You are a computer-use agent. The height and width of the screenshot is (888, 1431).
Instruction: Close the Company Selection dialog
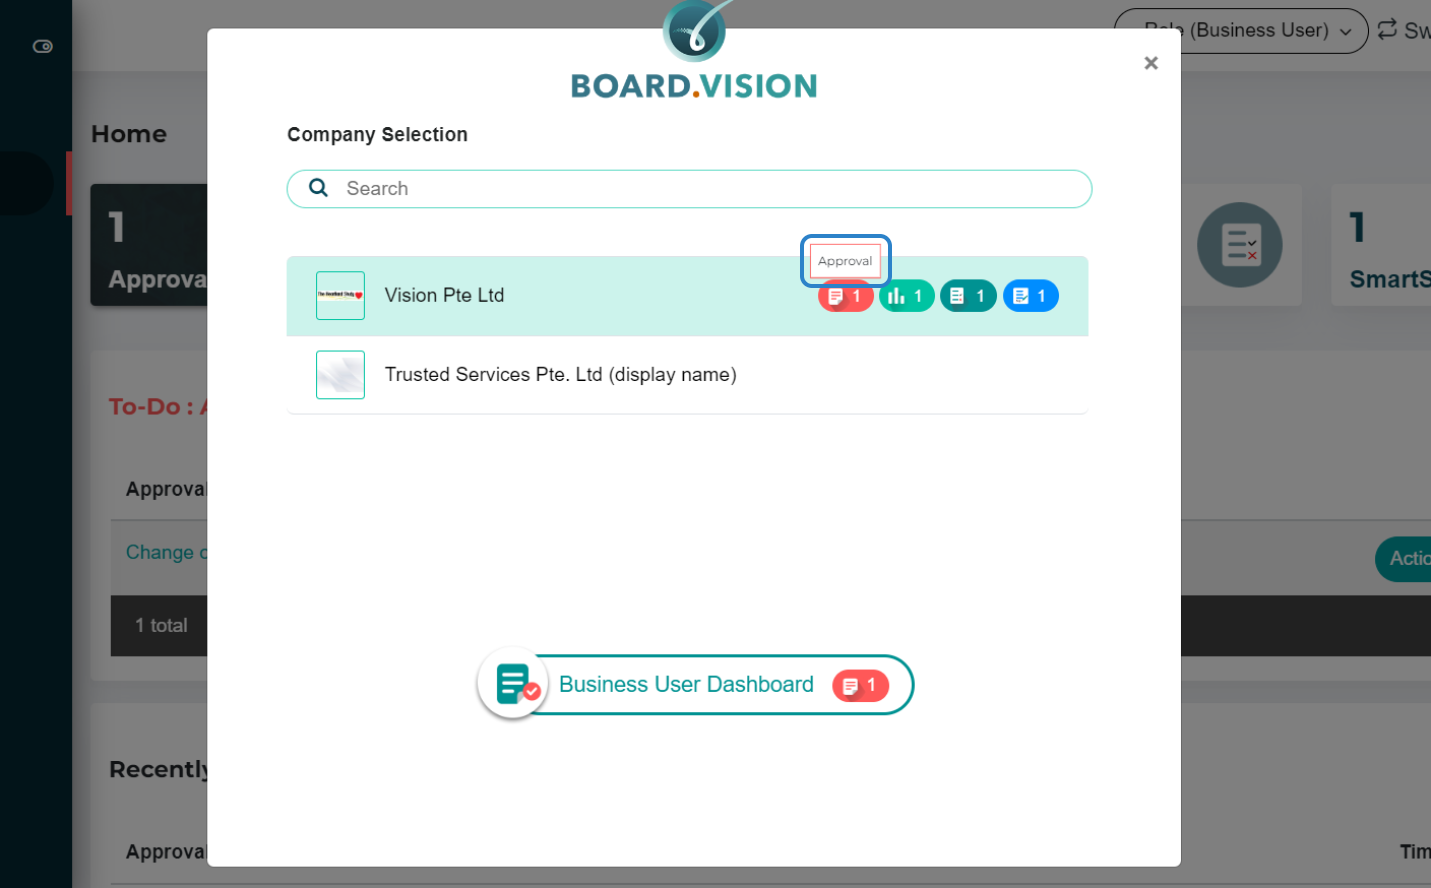click(1151, 63)
